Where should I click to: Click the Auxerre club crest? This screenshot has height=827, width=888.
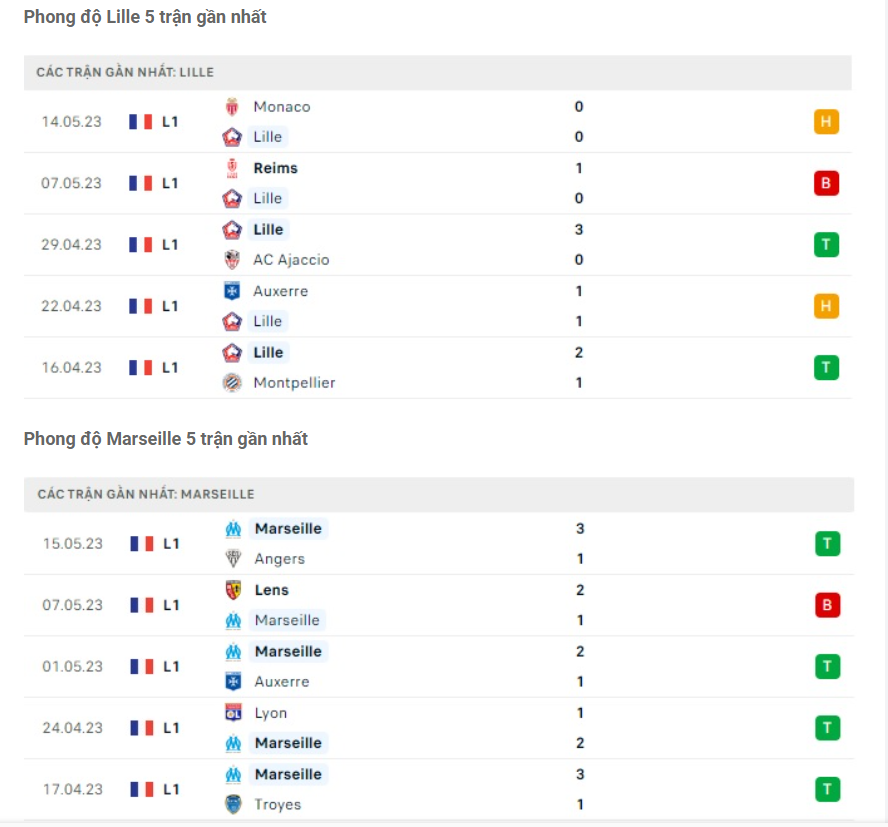(x=232, y=290)
